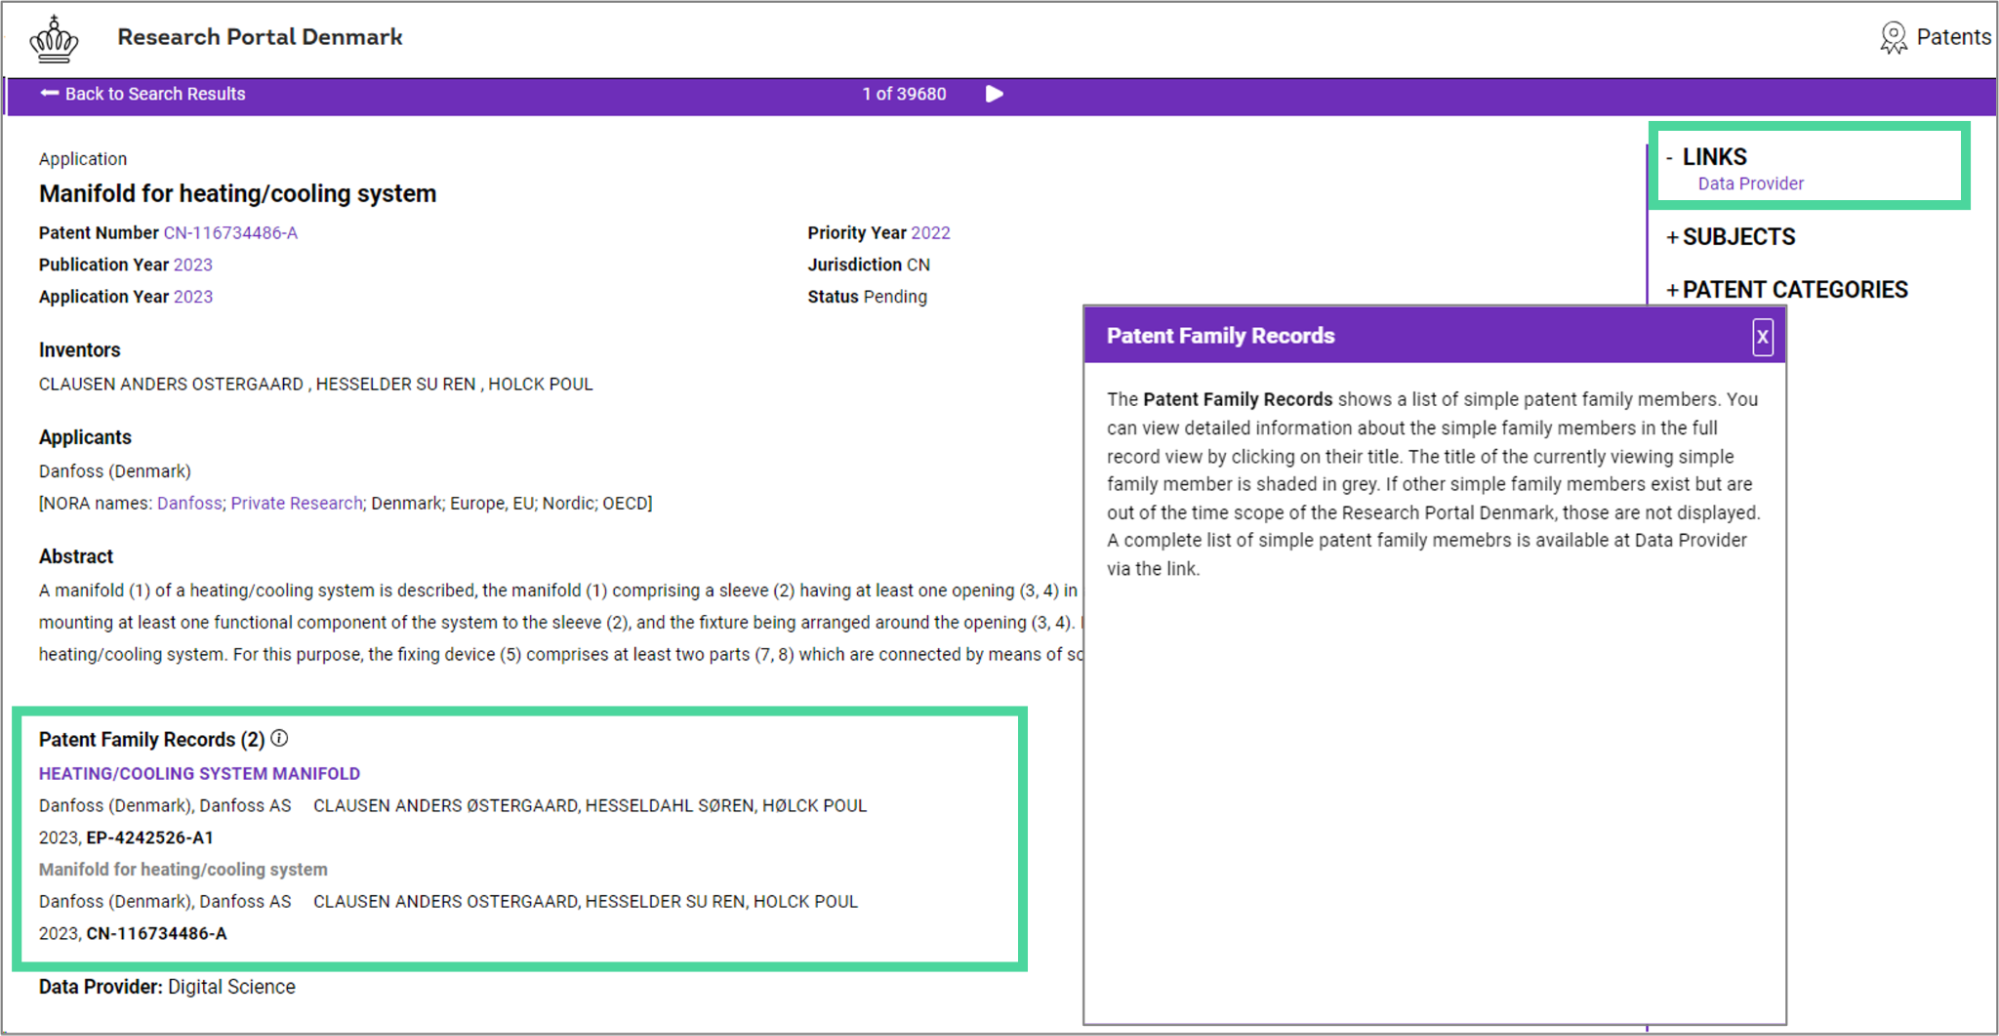Expand the SUBJECTS section
The height and width of the screenshot is (1036, 1999).
(x=1672, y=238)
